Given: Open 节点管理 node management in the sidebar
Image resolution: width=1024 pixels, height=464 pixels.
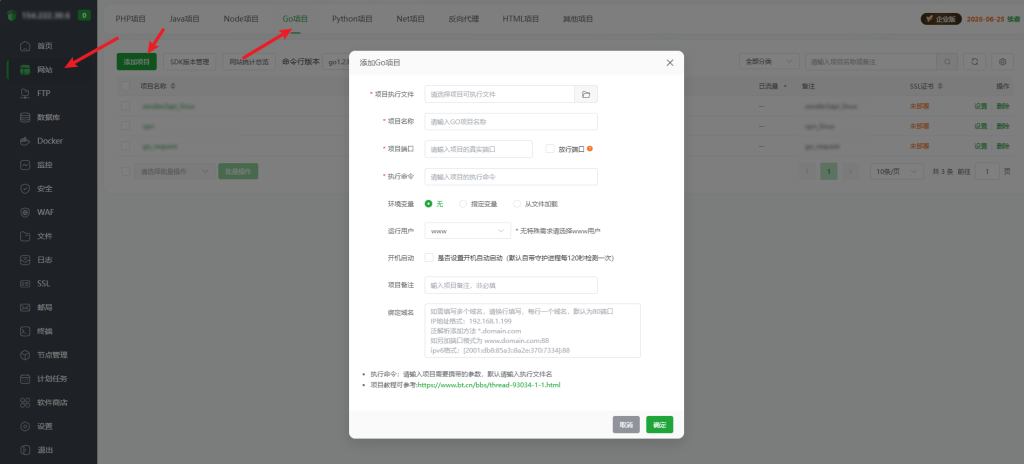Looking at the screenshot, I should point(52,355).
